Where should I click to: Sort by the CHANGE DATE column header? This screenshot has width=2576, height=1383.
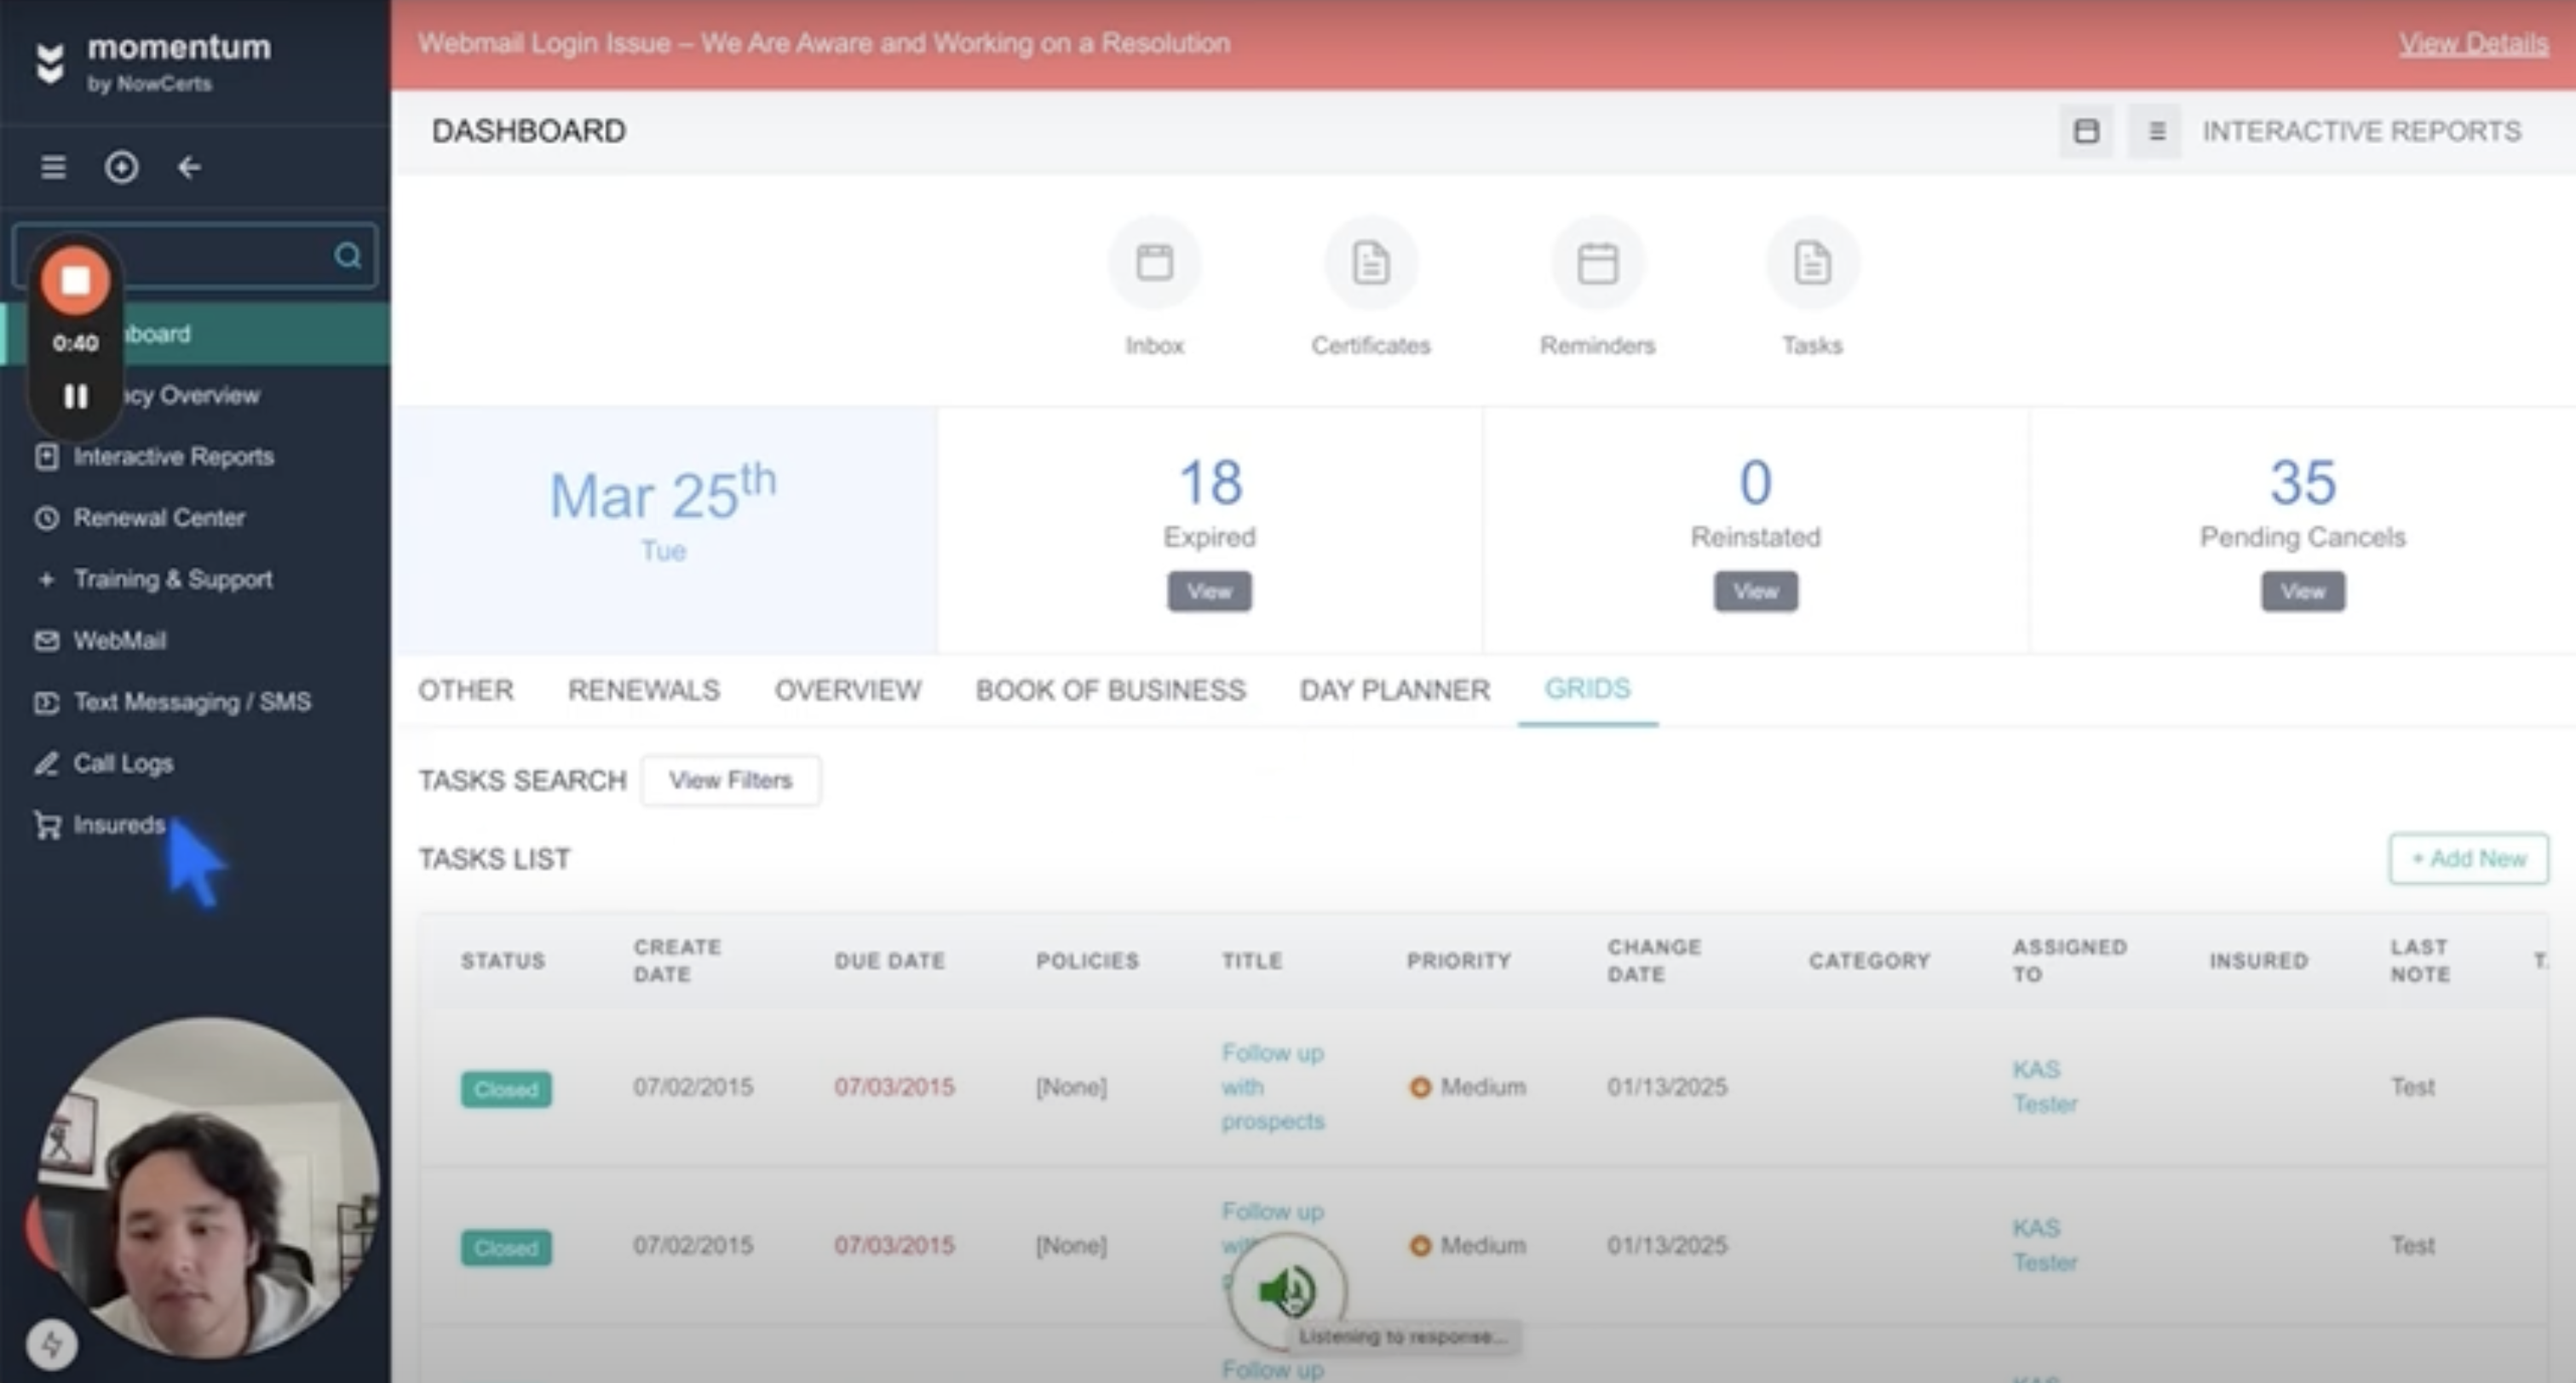click(1654, 960)
